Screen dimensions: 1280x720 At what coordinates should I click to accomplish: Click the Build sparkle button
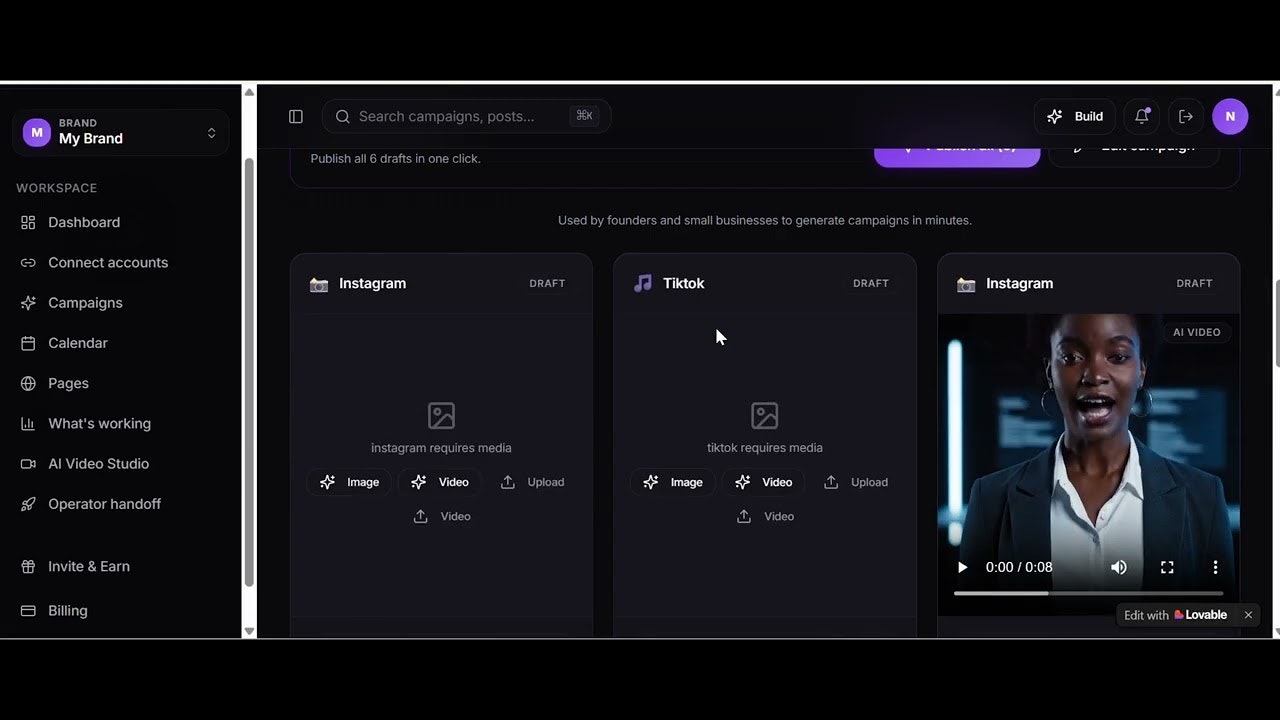[x=1075, y=116]
